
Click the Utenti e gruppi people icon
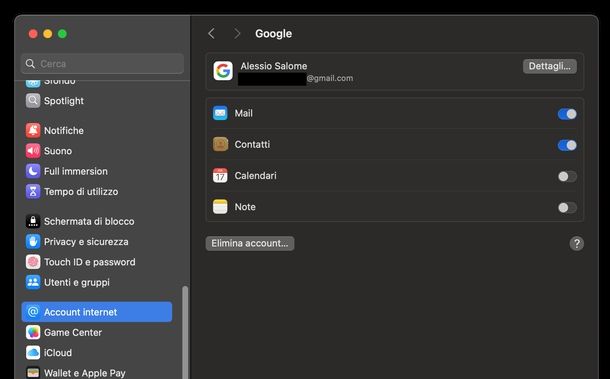[x=33, y=282]
